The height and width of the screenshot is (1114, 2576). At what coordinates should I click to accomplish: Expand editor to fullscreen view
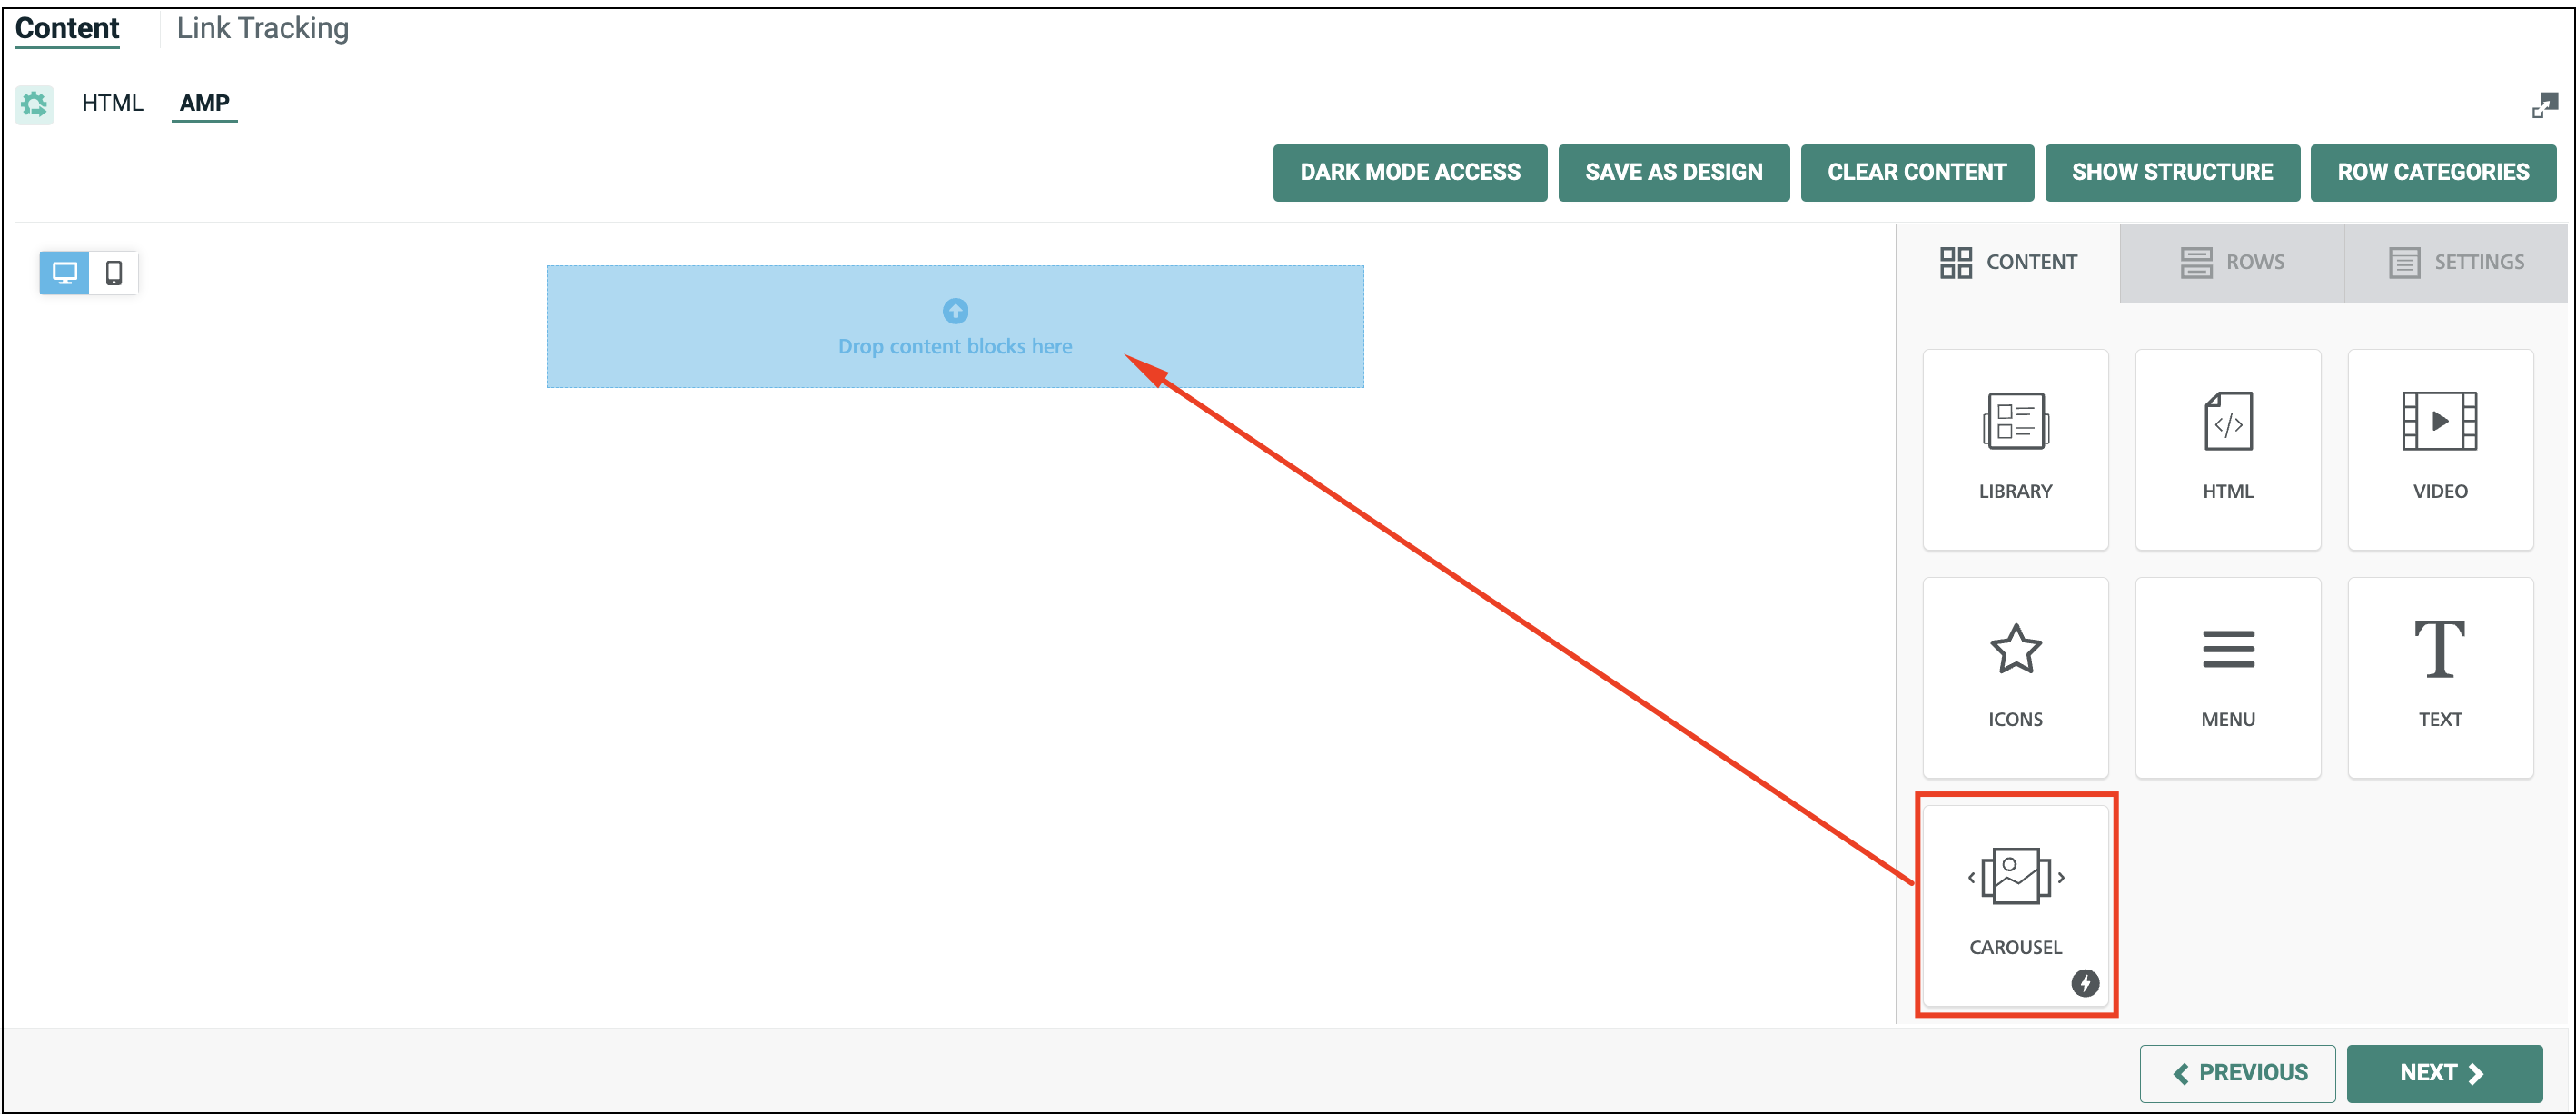click(2543, 105)
